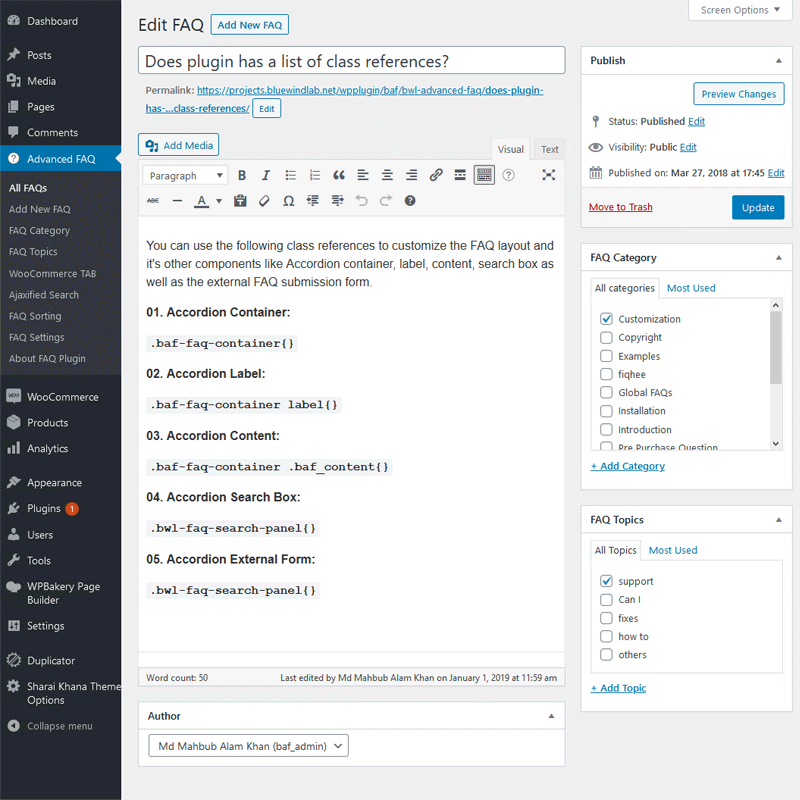
Task: Insert a special character
Action: [x=288, y=200]
